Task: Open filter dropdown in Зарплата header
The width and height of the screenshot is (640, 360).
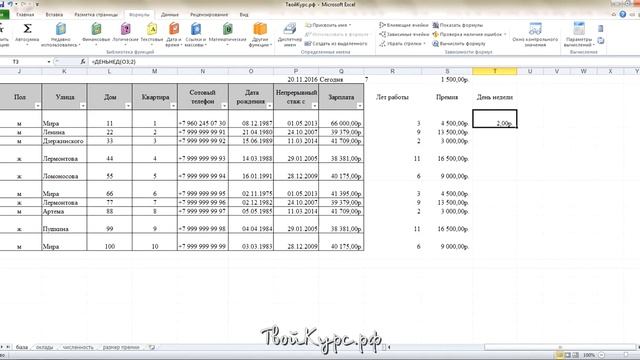Action: [359, 106]
